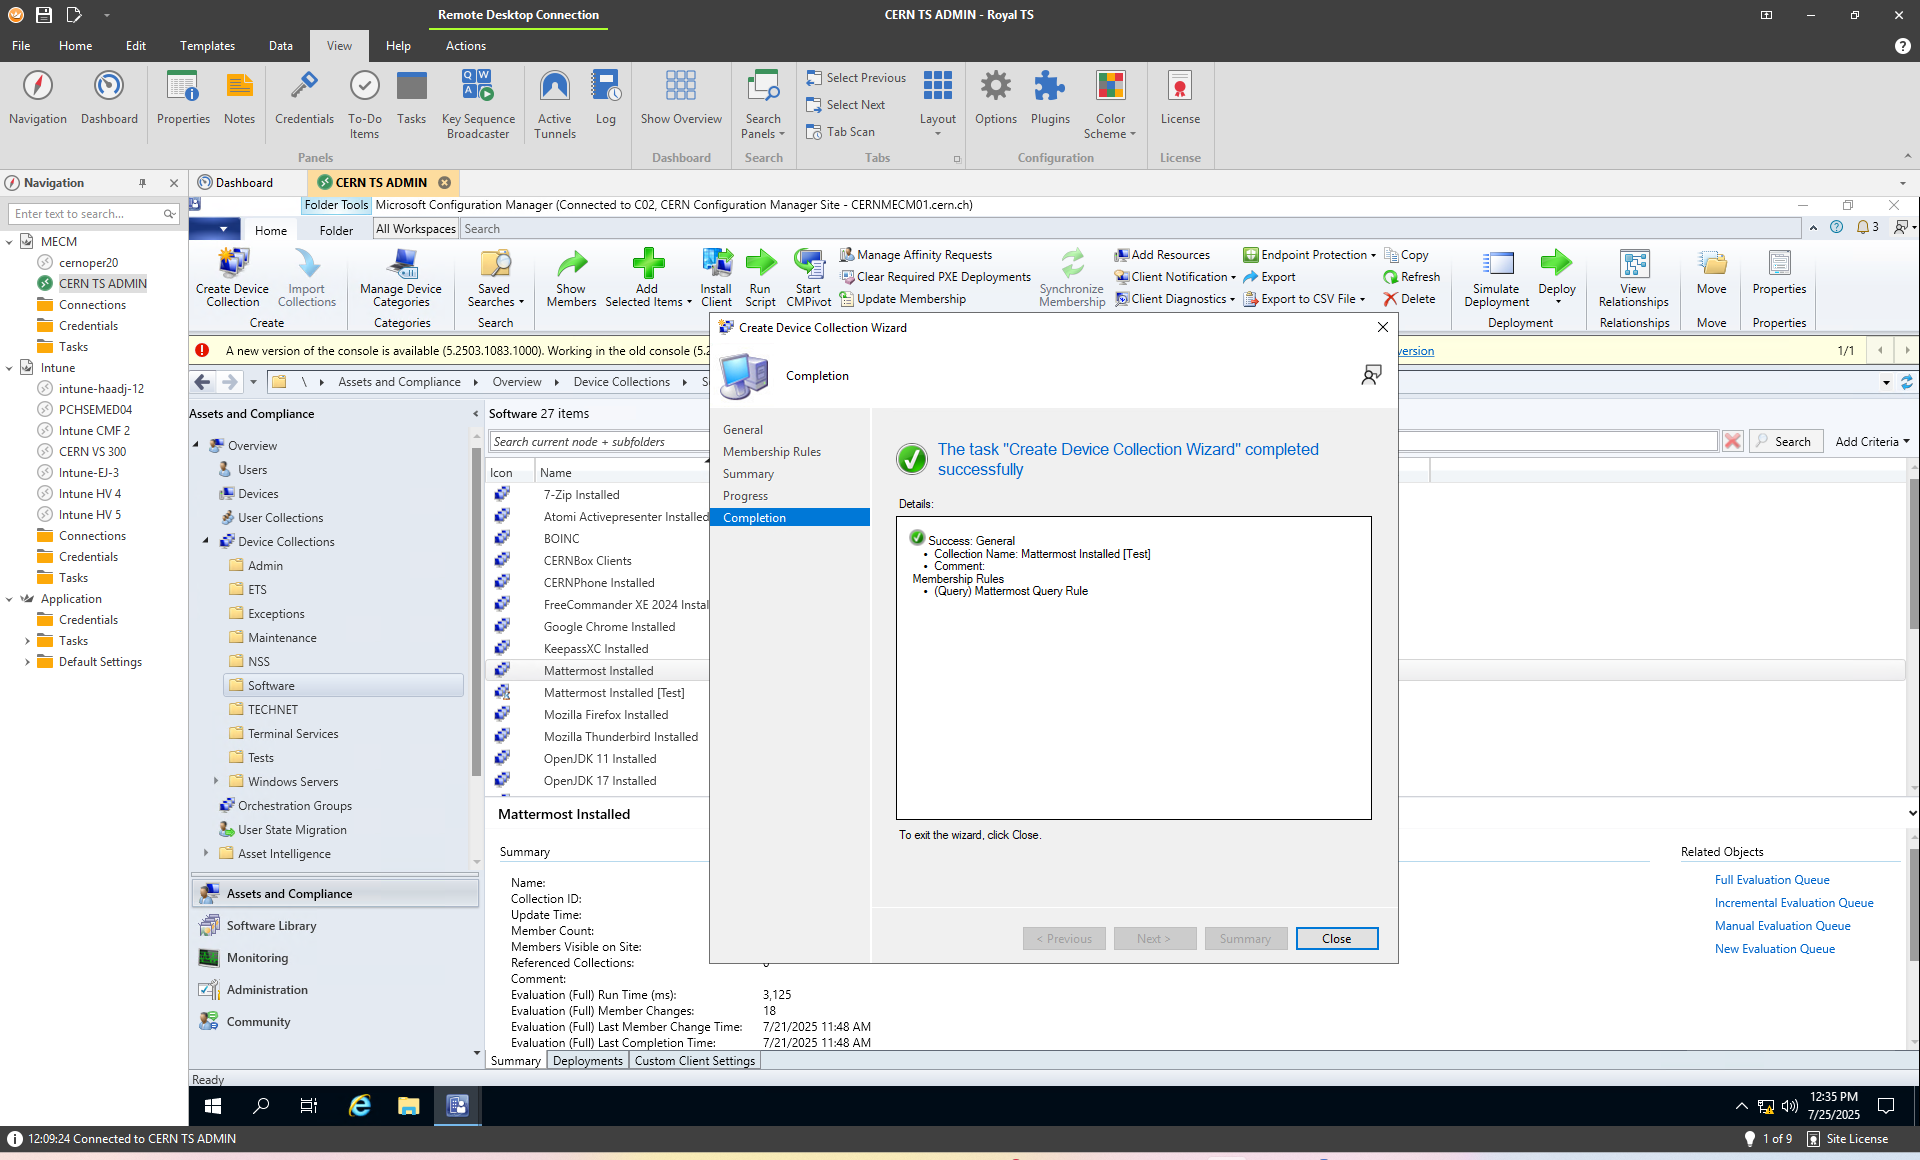Viewport: 1920px width, 1160px height.
Task: Switch to the Deployments tab
Action: pyautogui.click(x=587, y=1061)
